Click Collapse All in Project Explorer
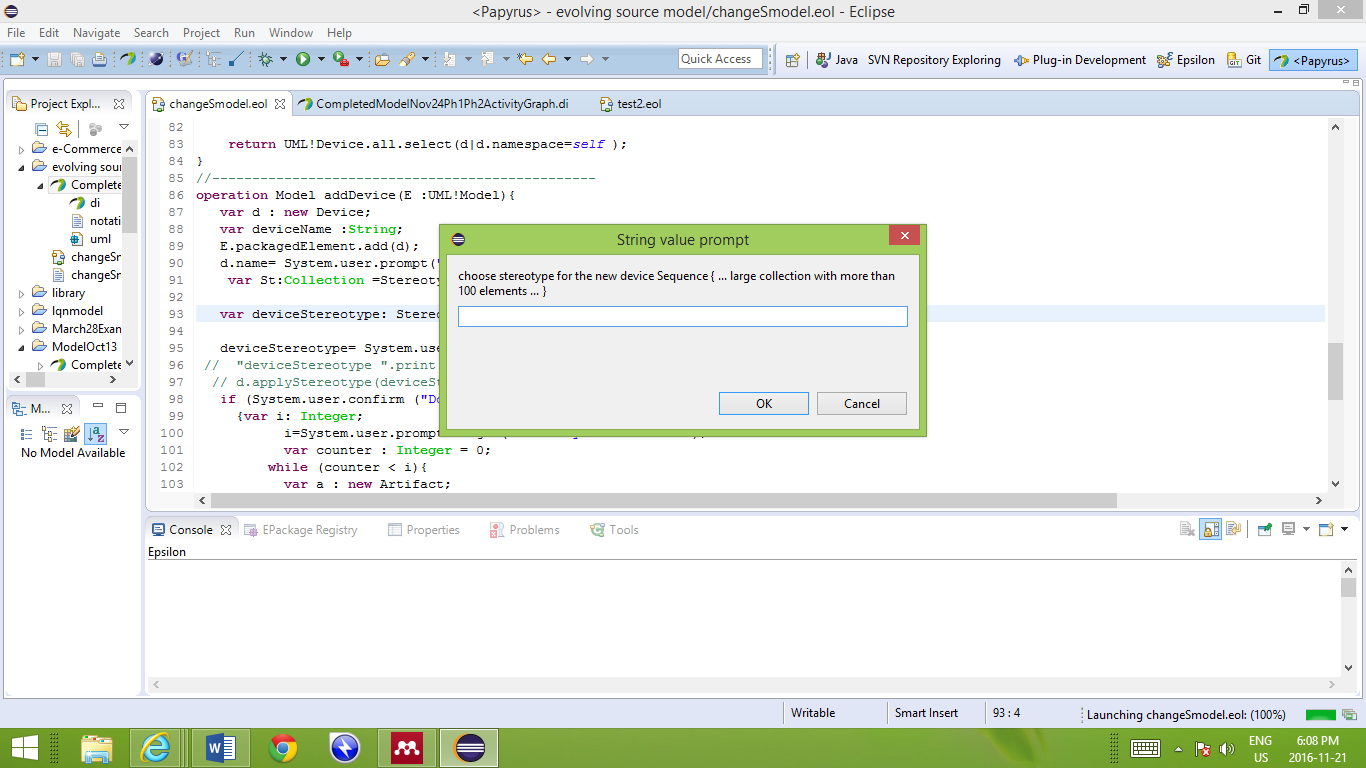 41,129
